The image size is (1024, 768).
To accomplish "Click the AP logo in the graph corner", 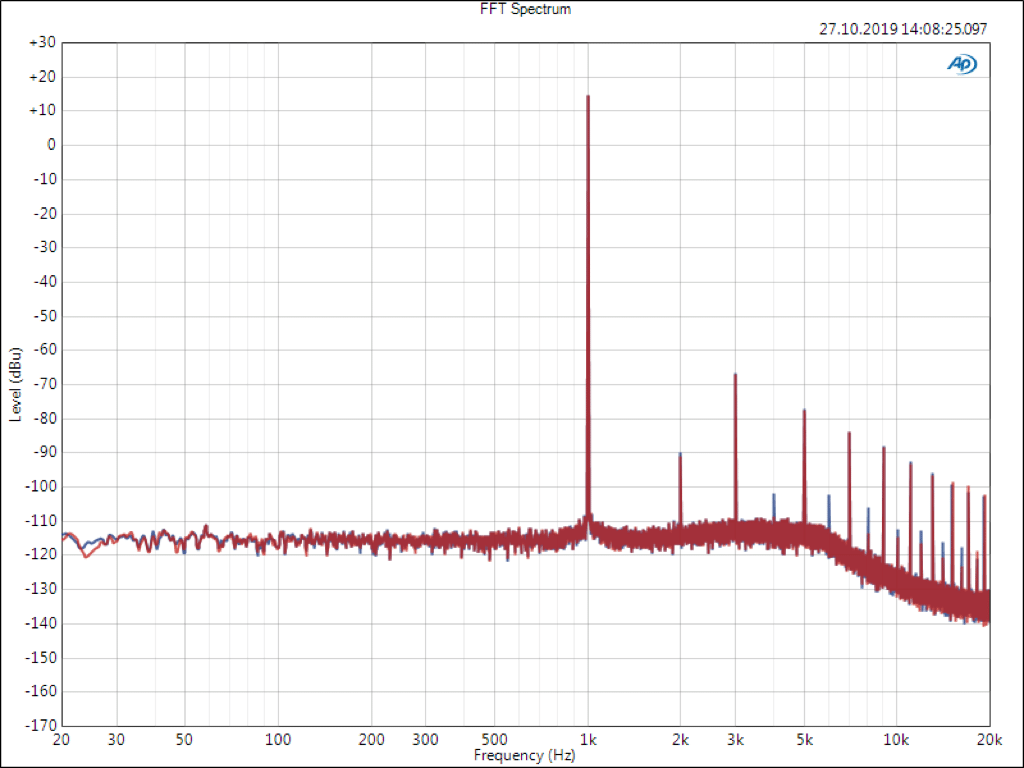I will [962, 64].
